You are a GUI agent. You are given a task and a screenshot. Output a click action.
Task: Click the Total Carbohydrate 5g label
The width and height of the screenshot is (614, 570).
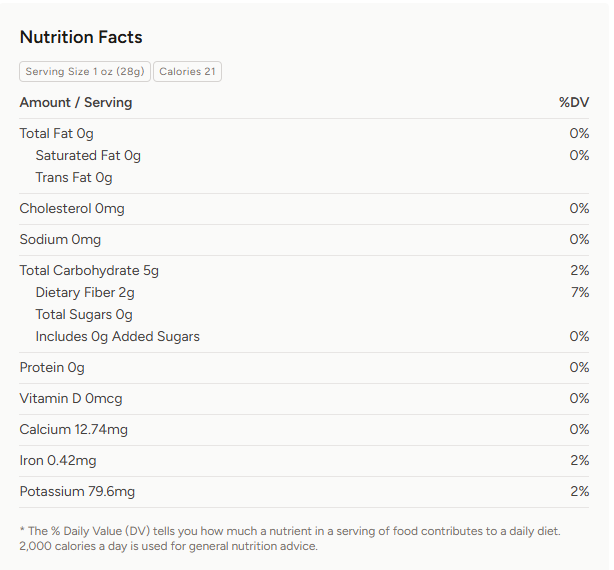point(89,270)
